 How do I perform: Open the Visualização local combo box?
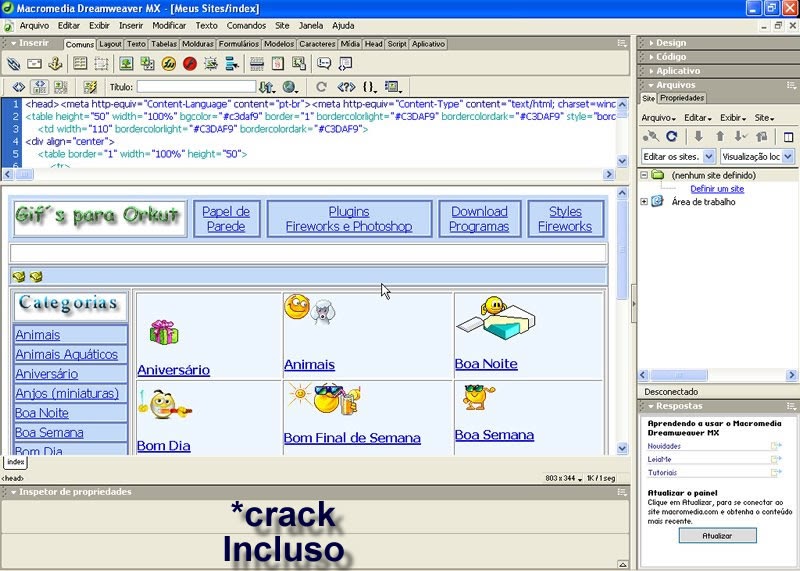tap(758, 157)
